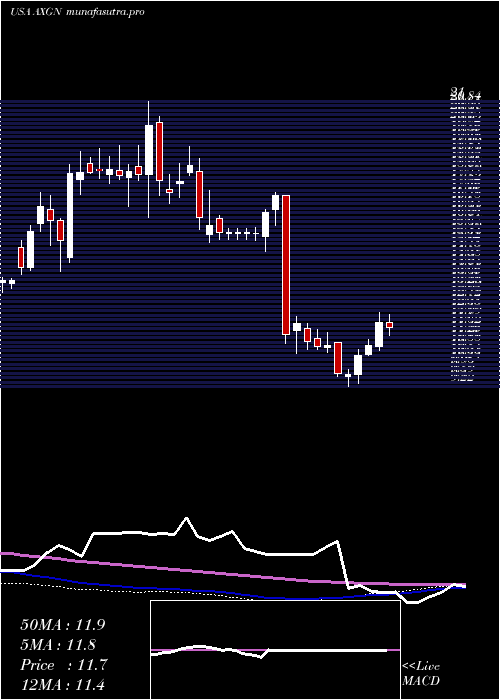500x700 pixels.
Task: Click the MACD inset chart box
Action: click(x=275, y=650)
